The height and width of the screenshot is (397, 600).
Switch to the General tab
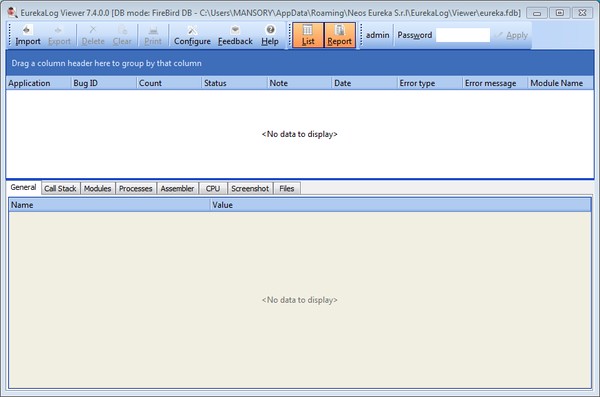pyautogui.click(x=23, y=188)
